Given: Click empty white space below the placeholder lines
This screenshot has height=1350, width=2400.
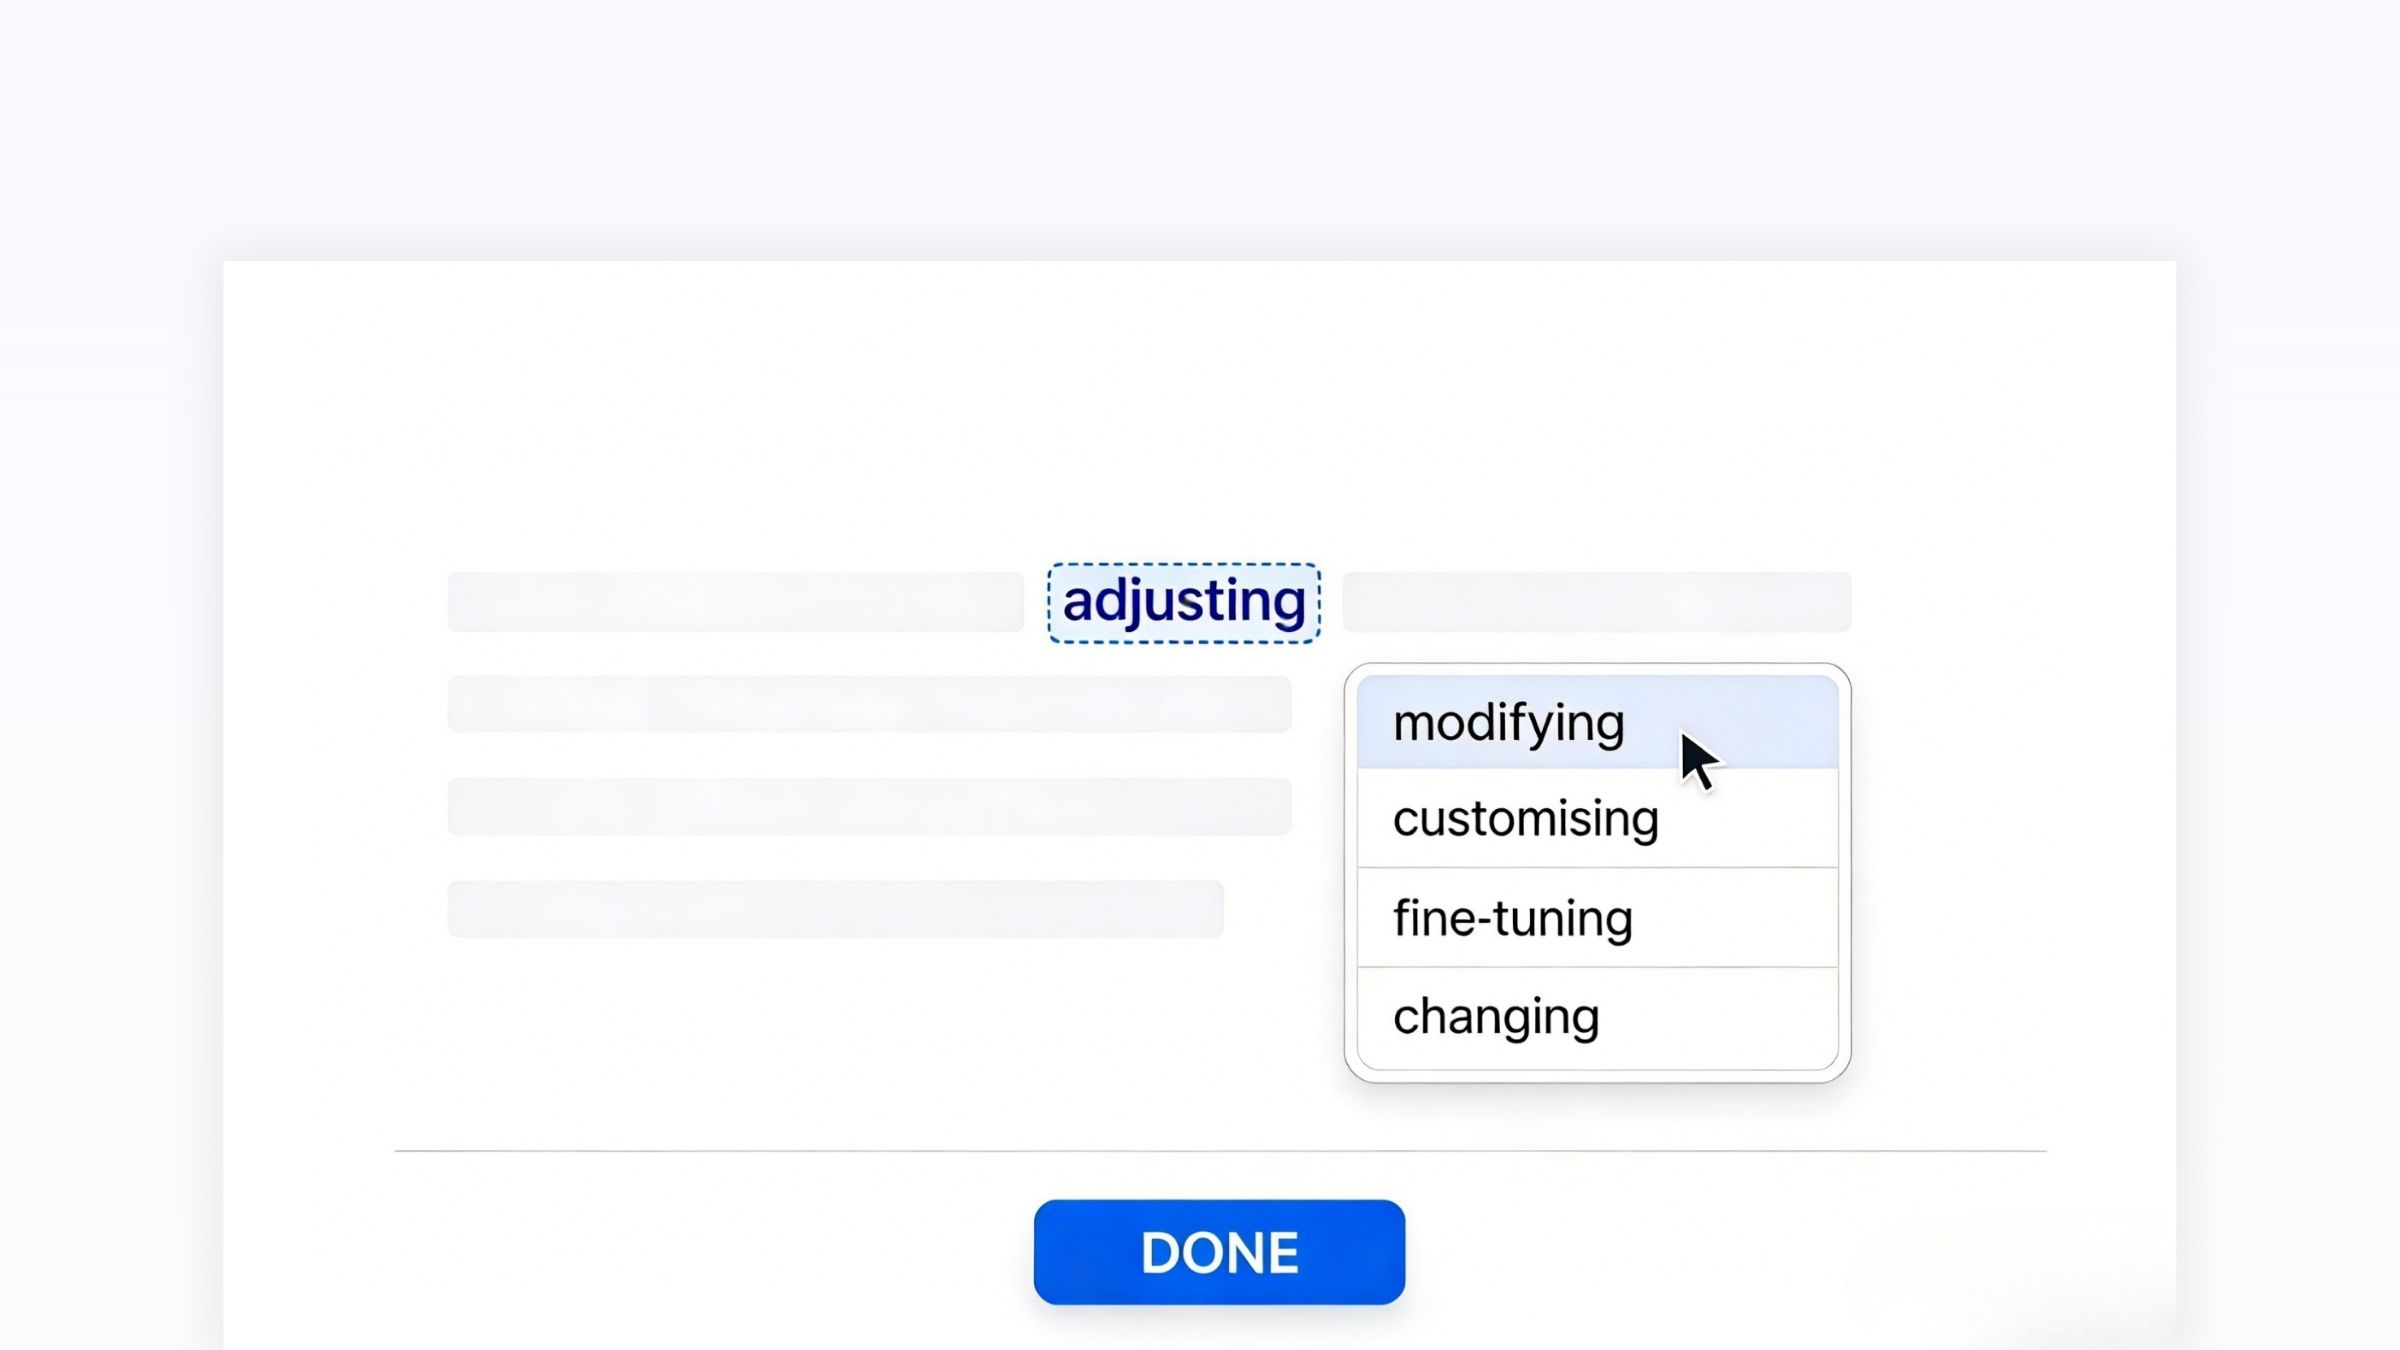Looking at the screenshot, I should (x=800, y=1040).
